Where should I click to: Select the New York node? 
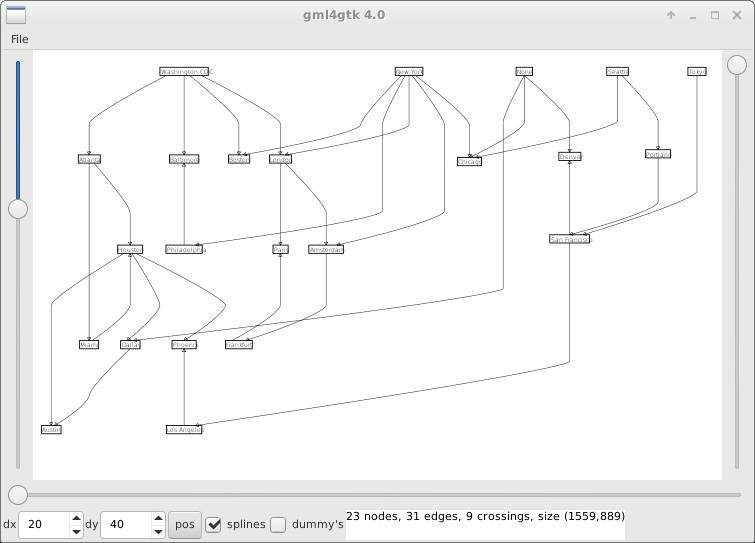coord(409,72)
